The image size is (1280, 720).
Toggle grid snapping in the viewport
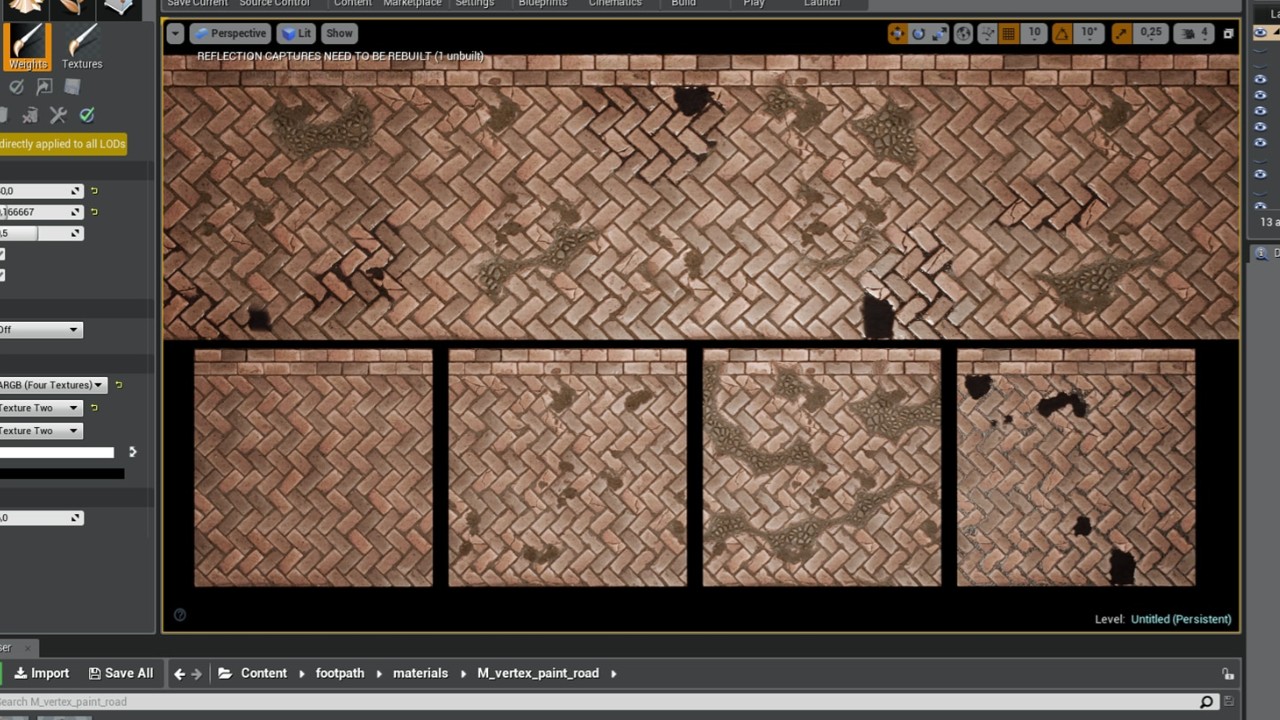(x=1009, y=34)
